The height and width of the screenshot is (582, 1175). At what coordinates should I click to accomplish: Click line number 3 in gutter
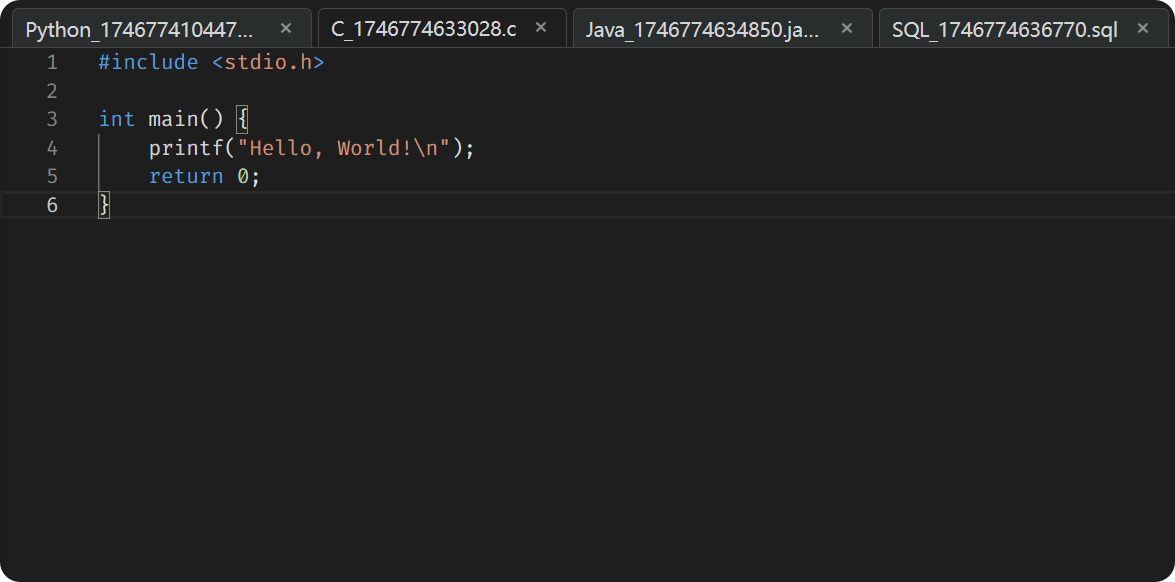coord(52,119)
